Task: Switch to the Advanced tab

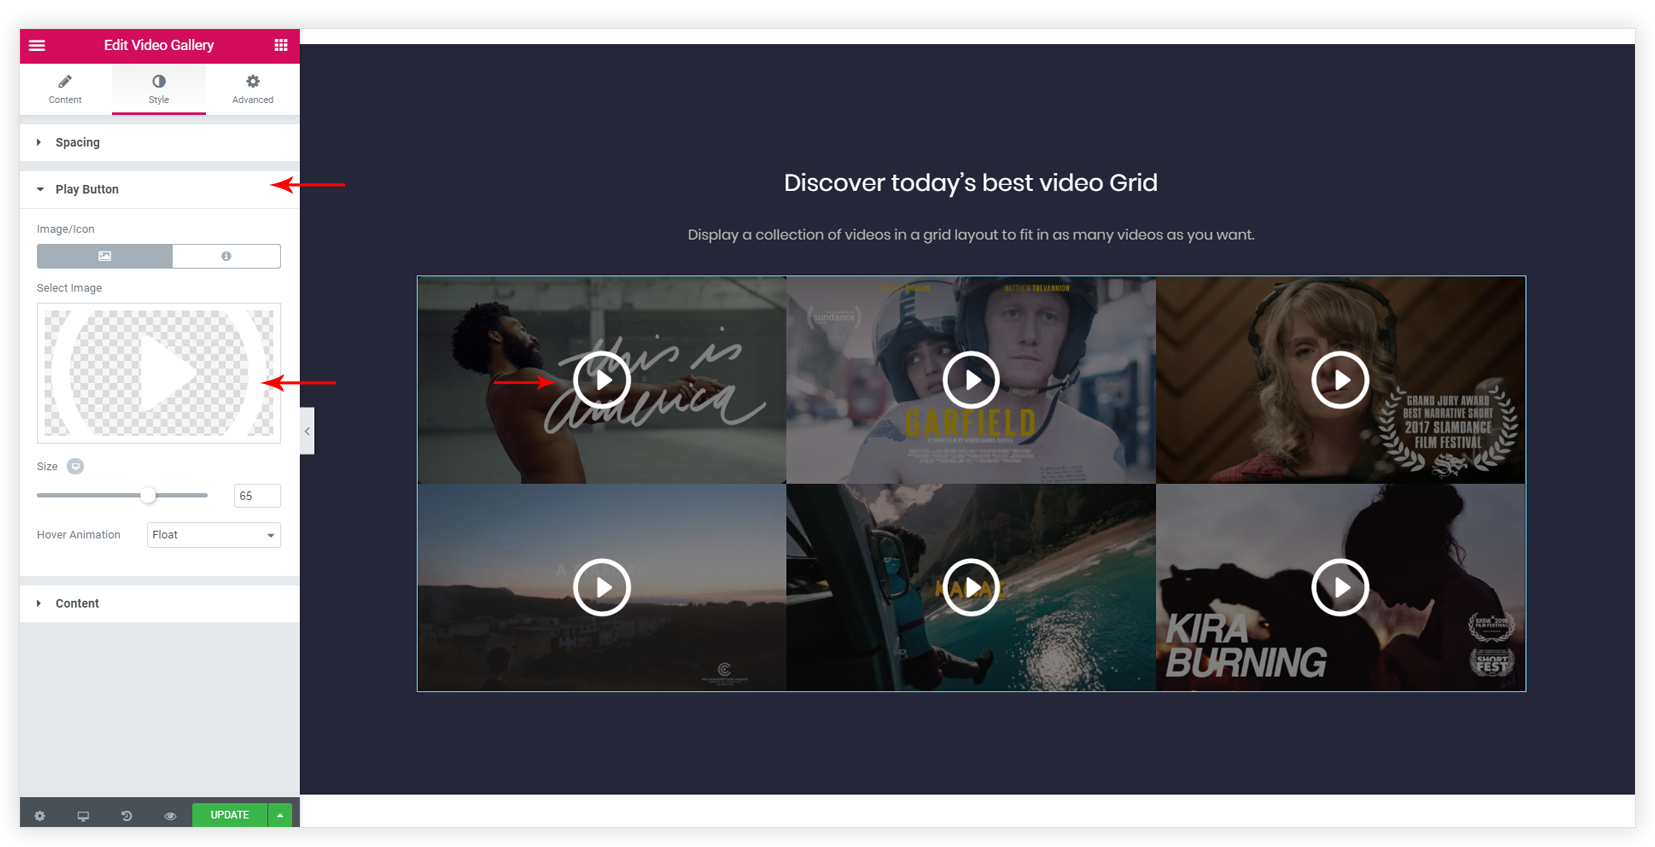Action: [253, 89]
